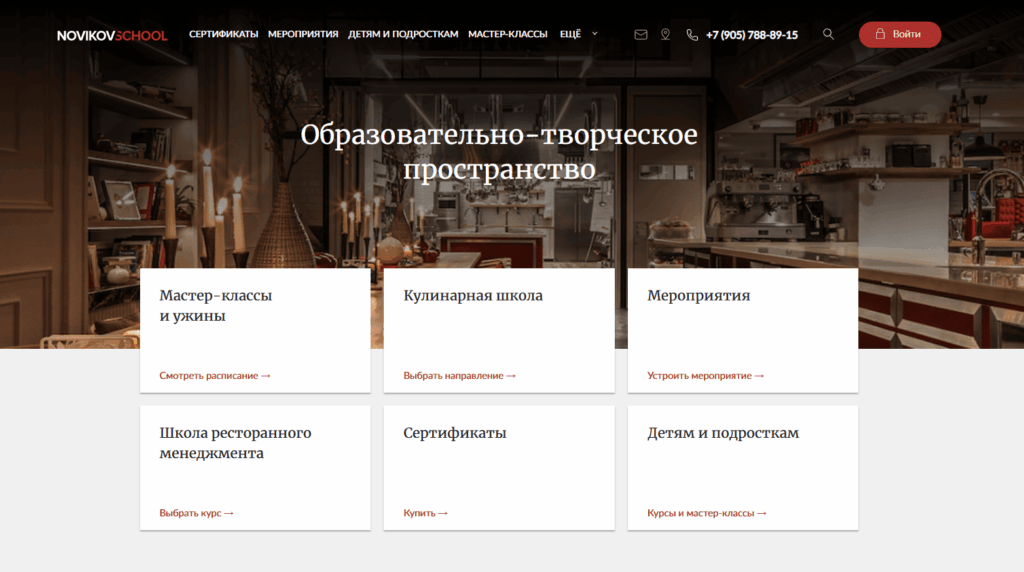Click the phone handset icon

(692, 34)
